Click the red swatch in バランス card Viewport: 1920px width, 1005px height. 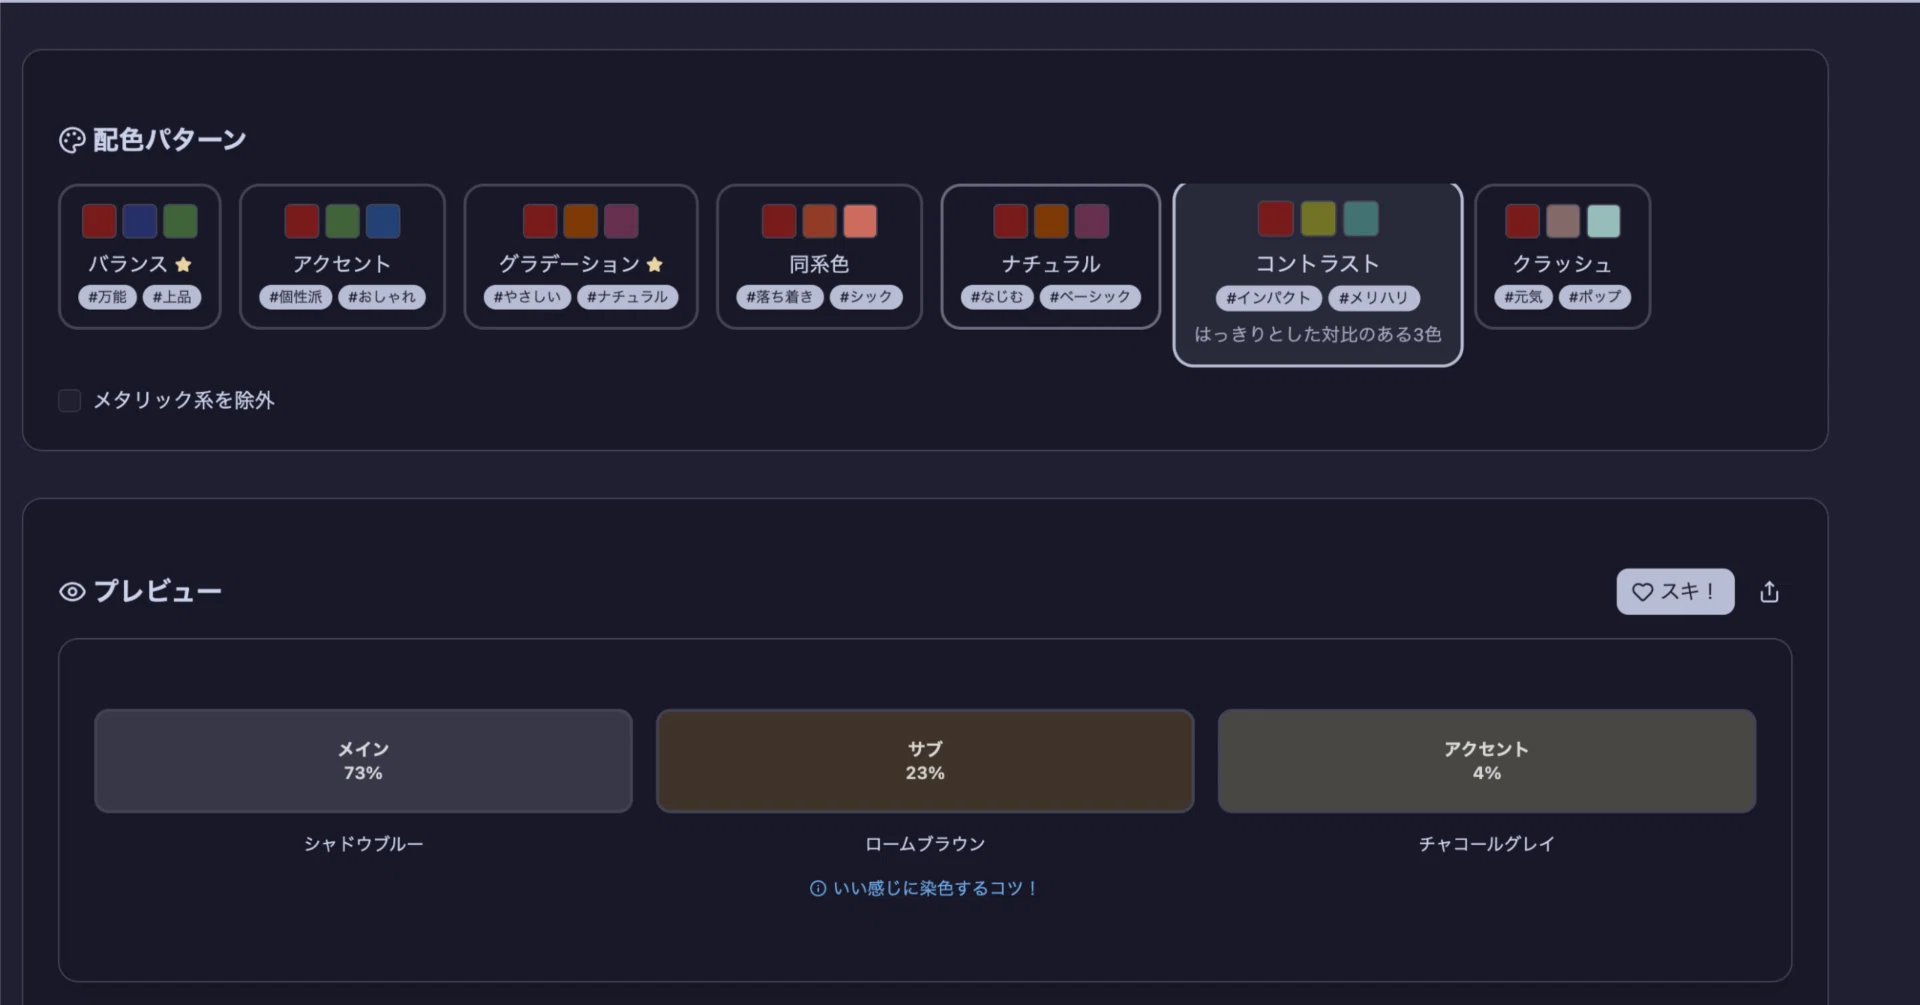(99, 221)
